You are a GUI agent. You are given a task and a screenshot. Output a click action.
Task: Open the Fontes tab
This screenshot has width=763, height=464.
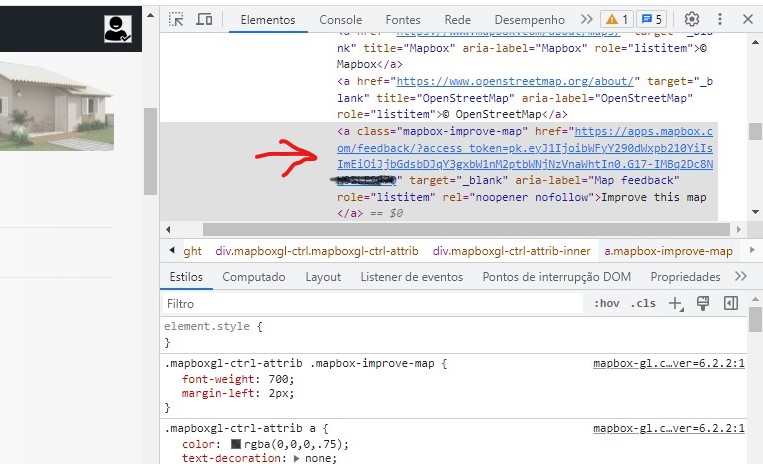point(402,20)
